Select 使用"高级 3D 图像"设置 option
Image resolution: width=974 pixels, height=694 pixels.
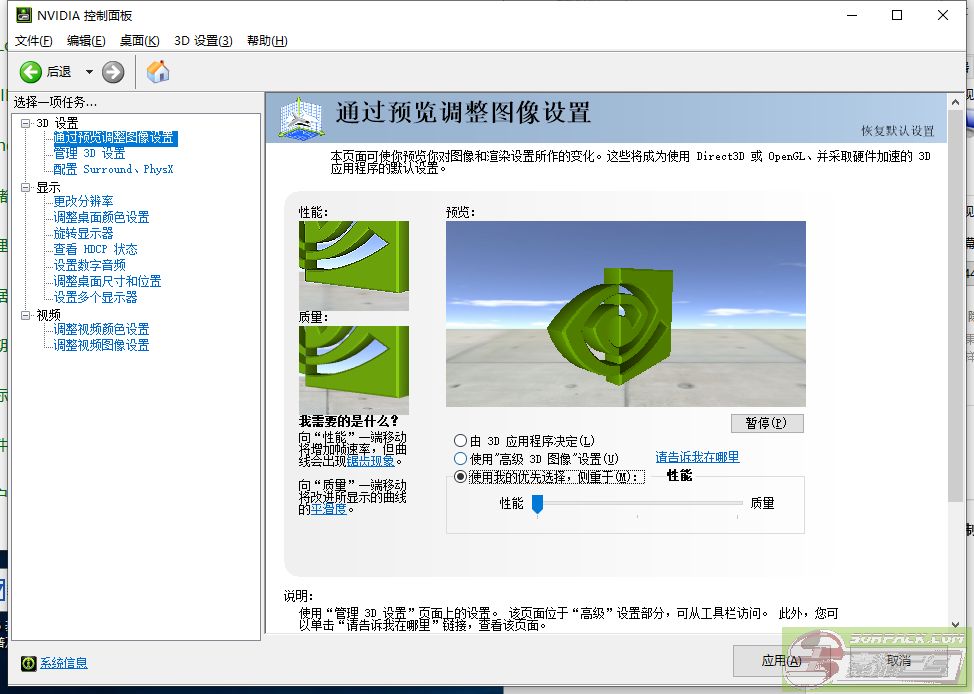pyautogui.click(x=461, y=459)
